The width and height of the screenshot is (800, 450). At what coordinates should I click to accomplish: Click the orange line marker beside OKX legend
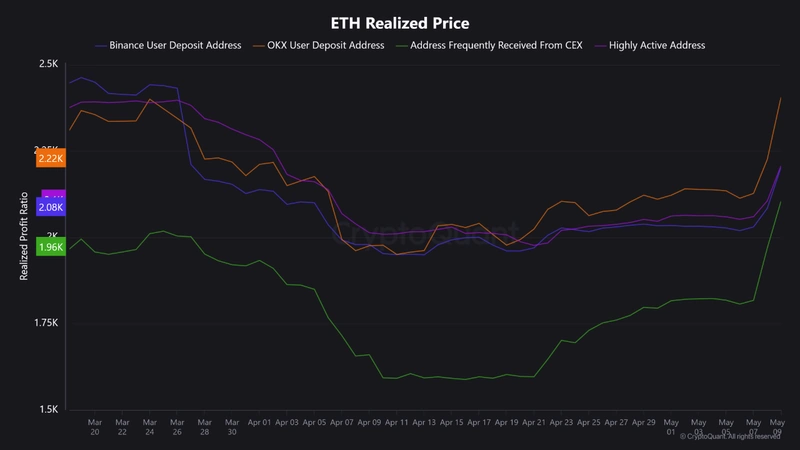tap(260, 46)
